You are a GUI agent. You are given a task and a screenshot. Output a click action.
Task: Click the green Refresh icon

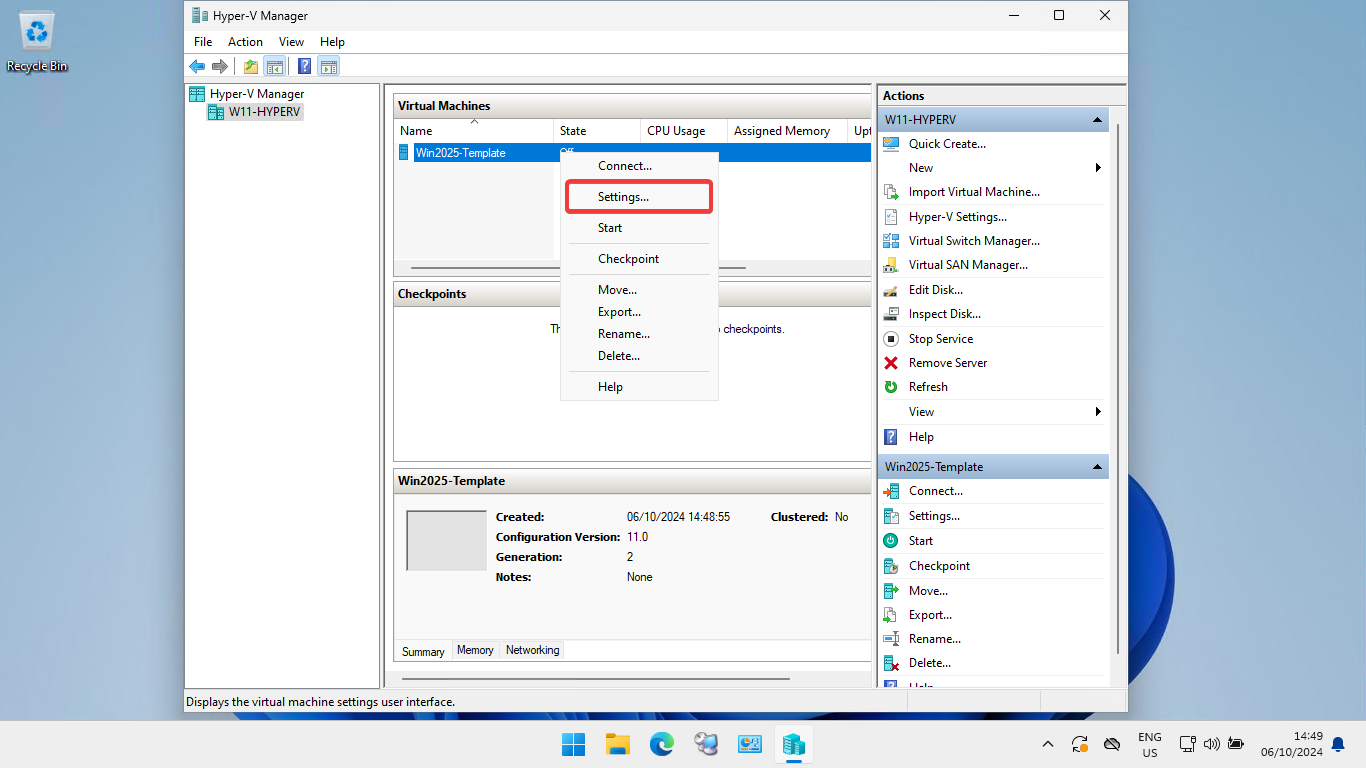point(891,387)
